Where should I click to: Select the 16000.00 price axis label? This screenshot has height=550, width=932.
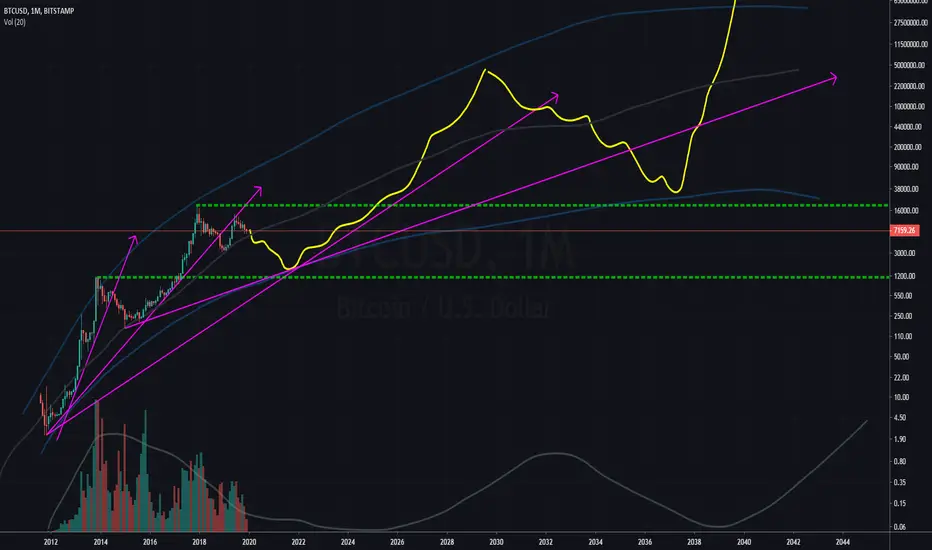pyautogui.click(x=906, y=210)
